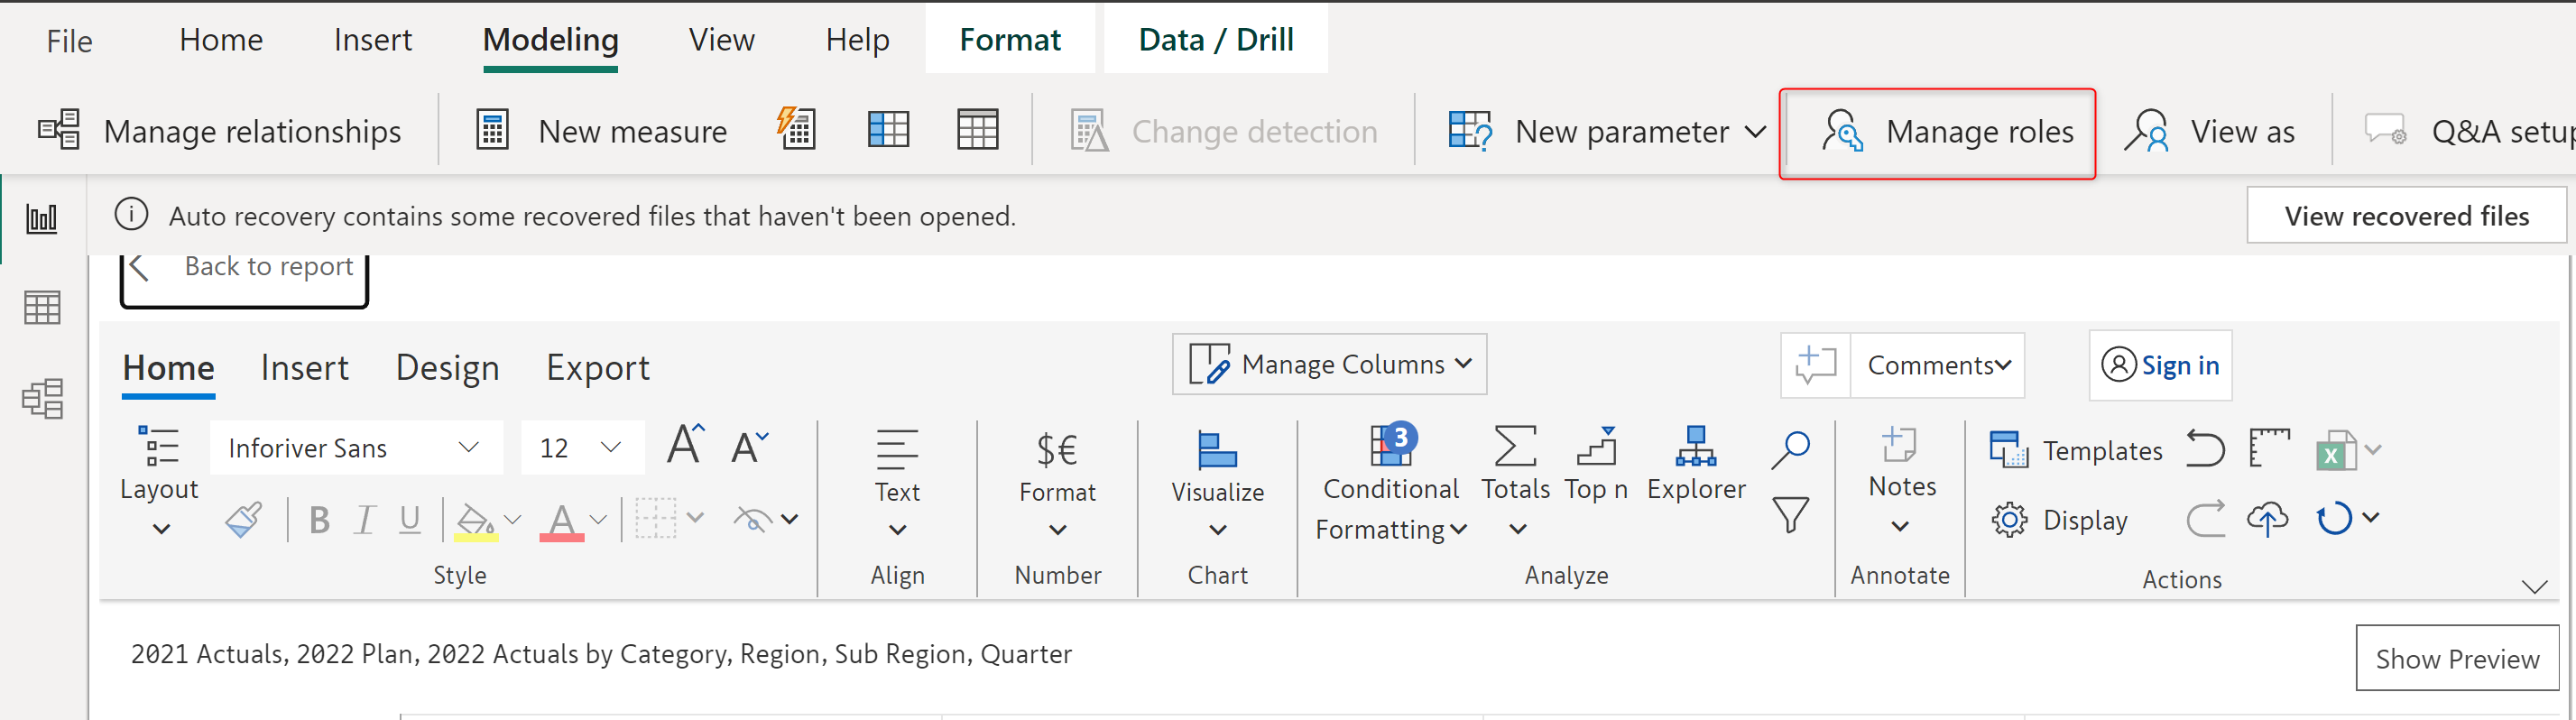Image resolution: width=2576 pixels, height=720 pixels.
Task: Click the format painter brush icon
Action: [243, 519]
